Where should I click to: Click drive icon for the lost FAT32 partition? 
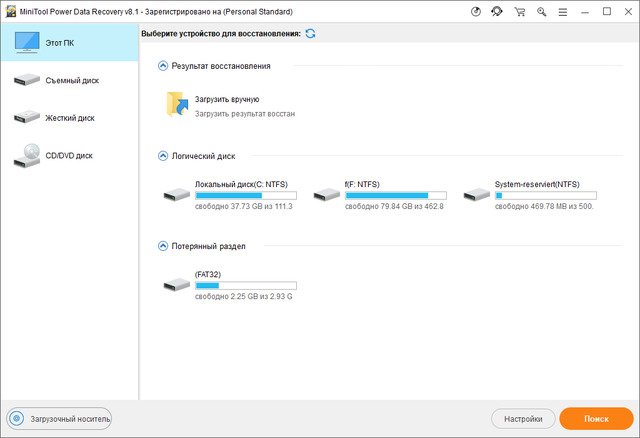(177, 285)
